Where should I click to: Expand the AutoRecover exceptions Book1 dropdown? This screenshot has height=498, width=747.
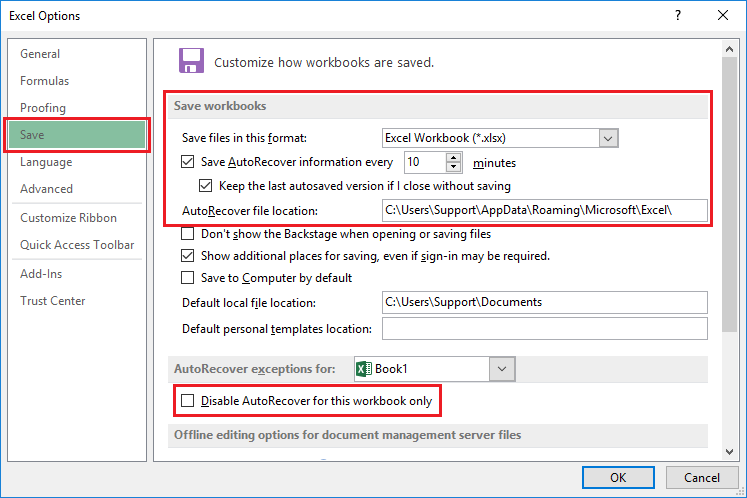(x=502, y=369)
